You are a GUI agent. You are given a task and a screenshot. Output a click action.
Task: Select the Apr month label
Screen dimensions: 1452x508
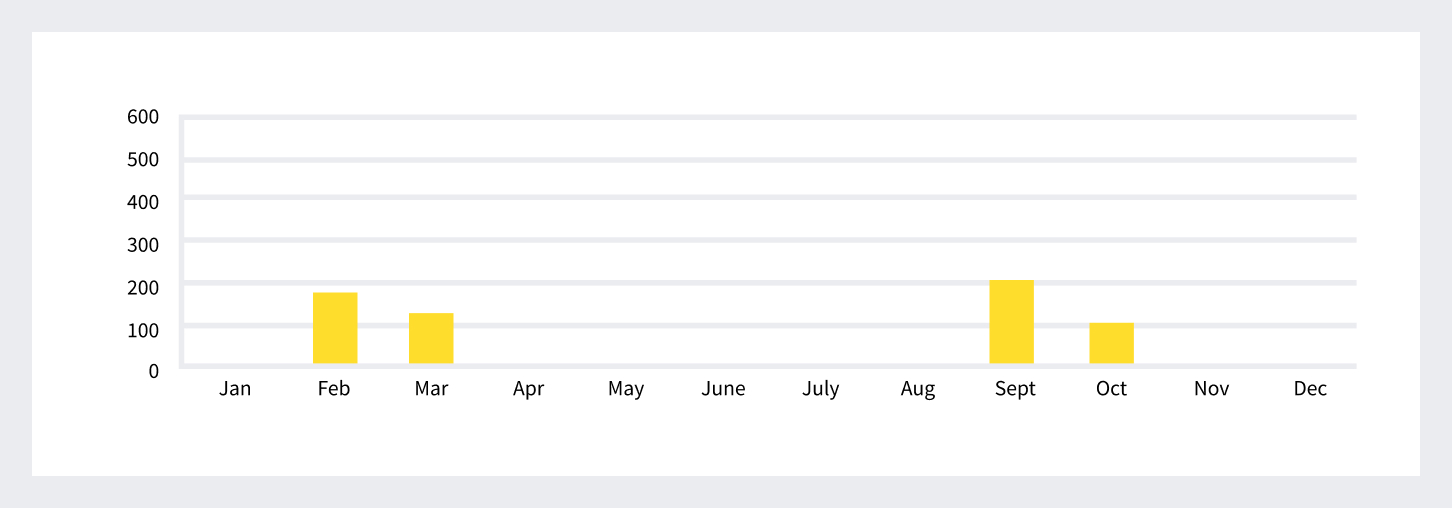528,389
